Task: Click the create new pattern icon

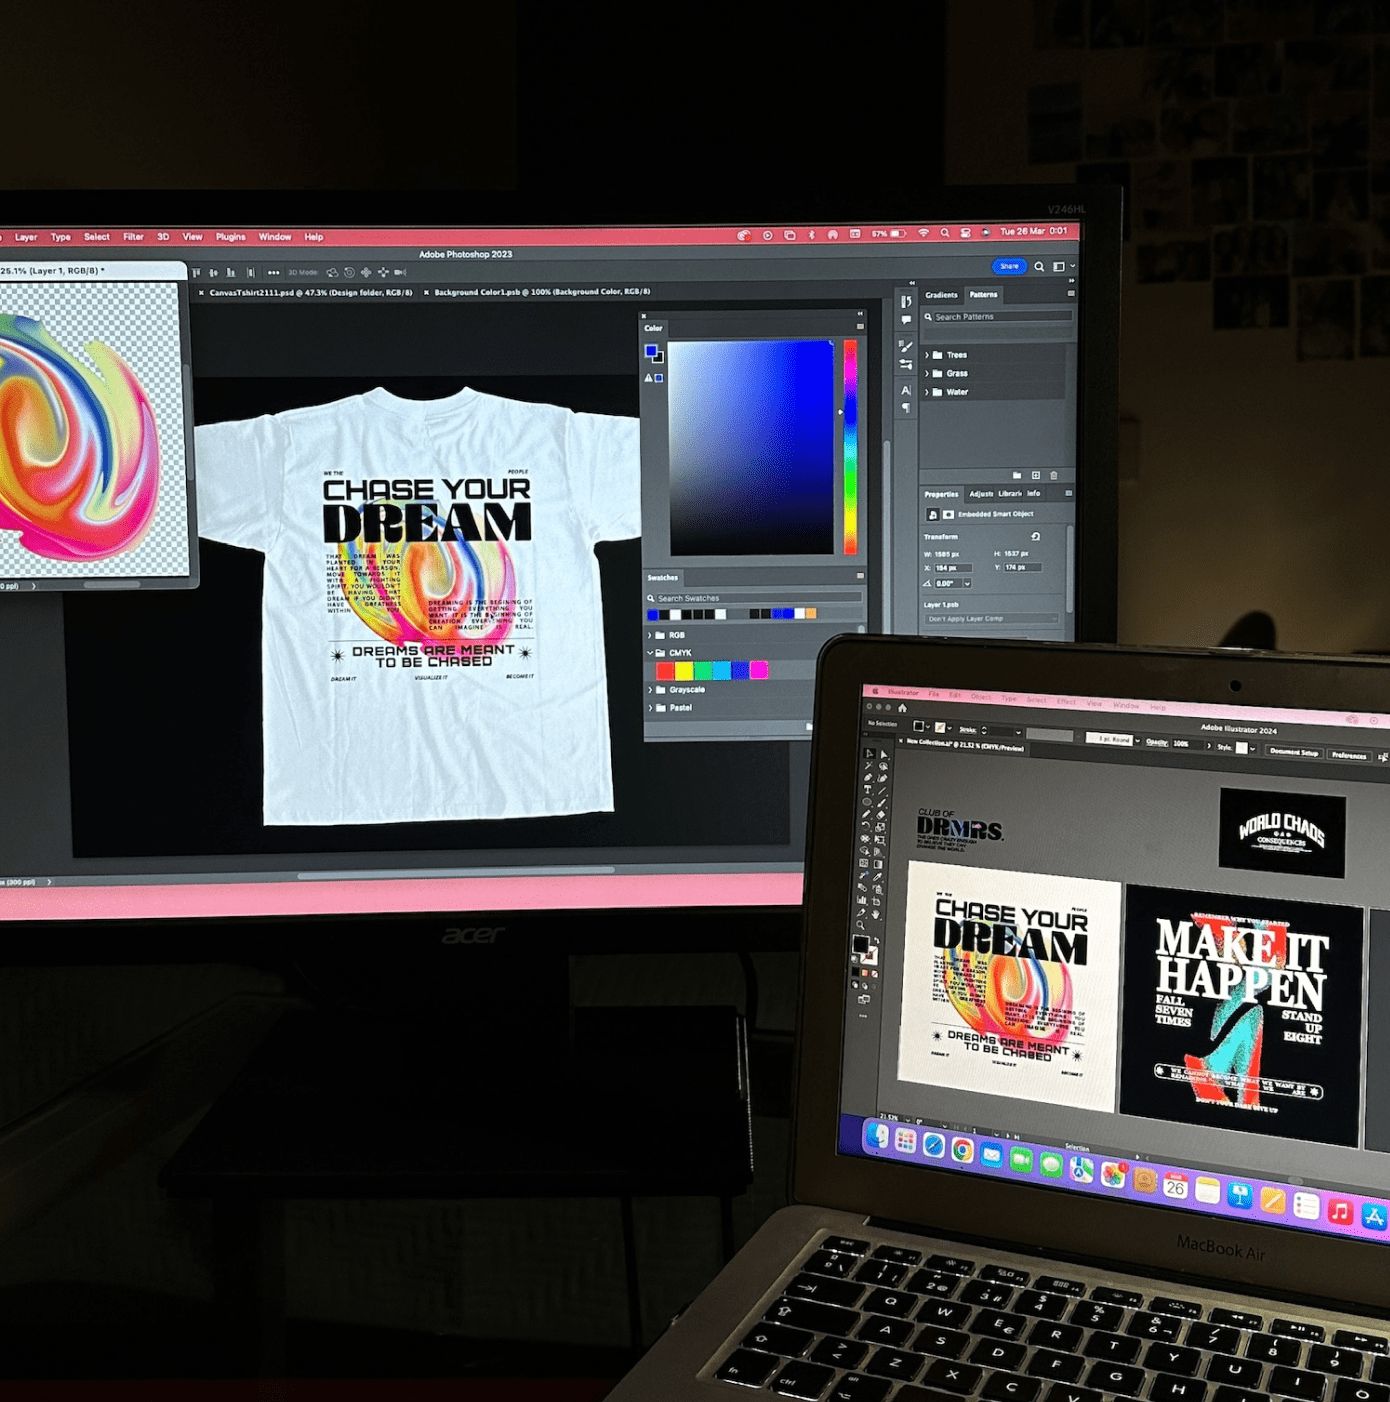Action: pyautogui.click(x=1036, y=475)
